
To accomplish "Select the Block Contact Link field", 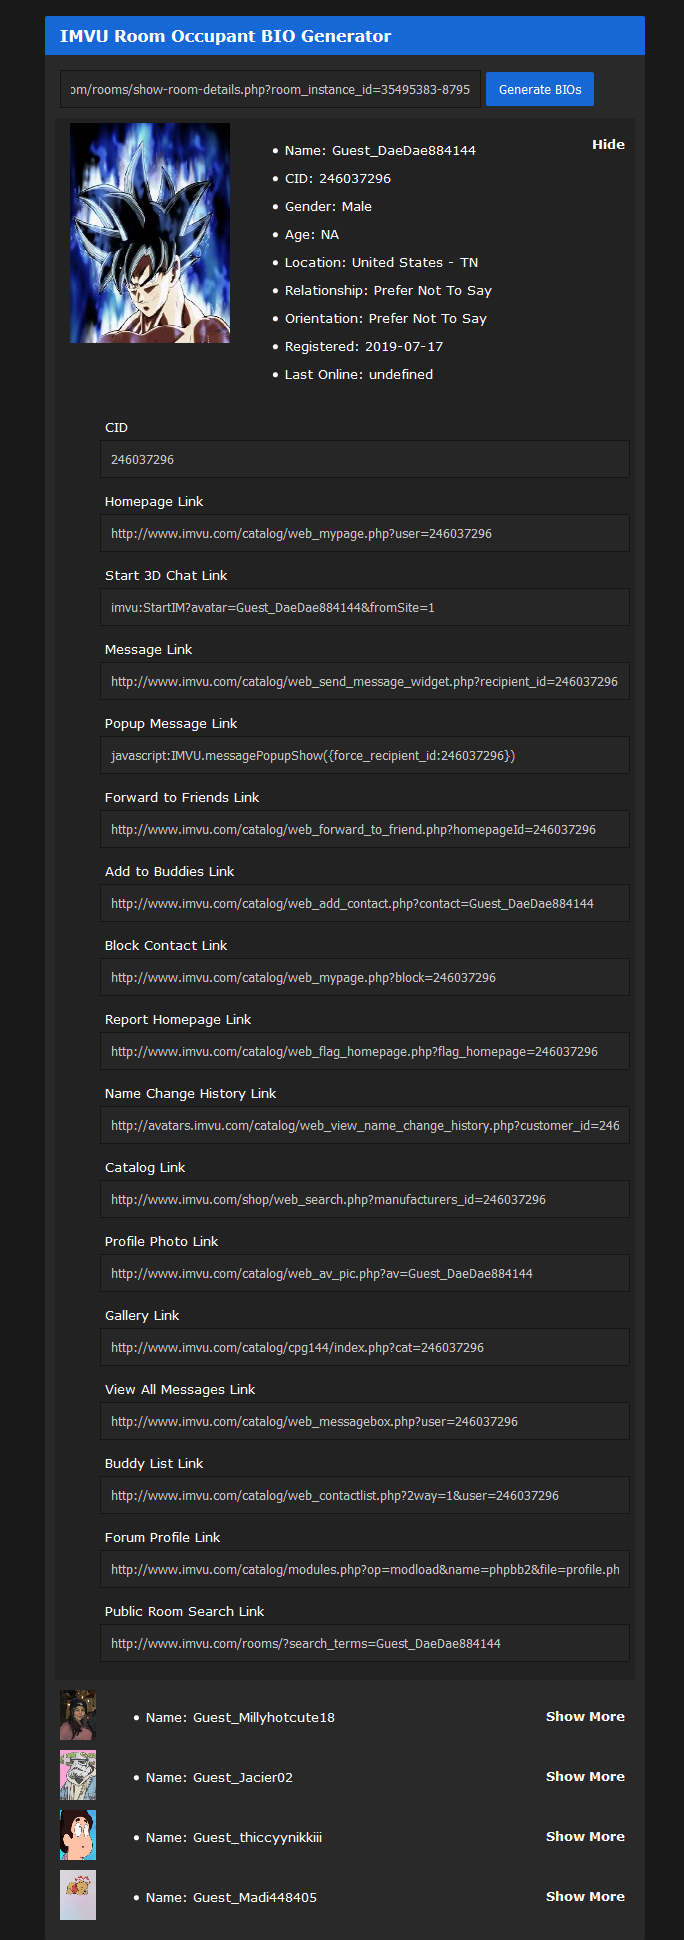I will point(365,977).
